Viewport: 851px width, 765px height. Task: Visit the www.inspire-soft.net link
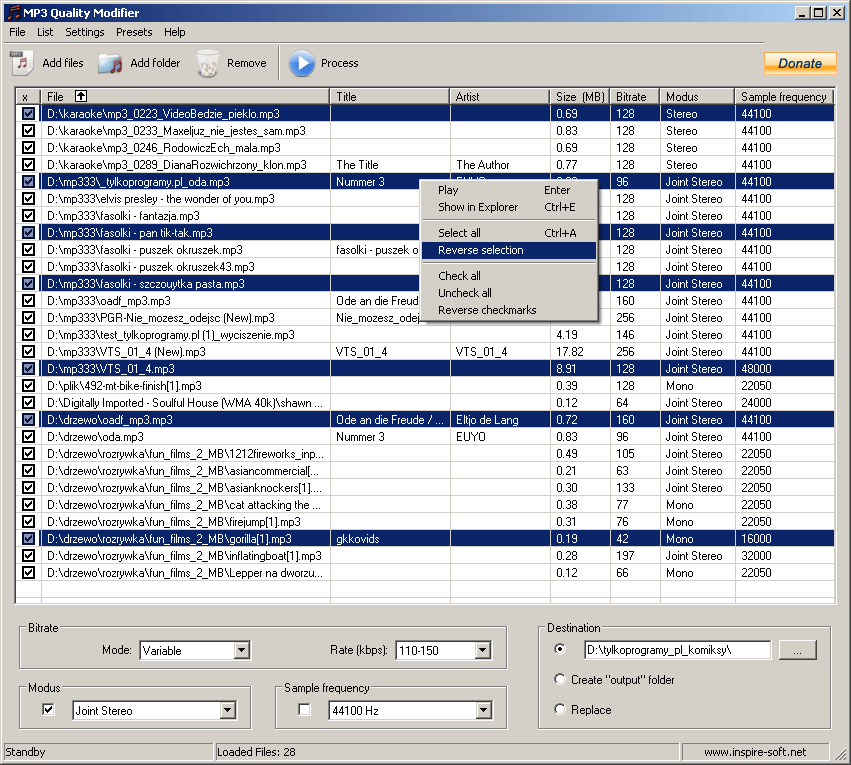point(755,751)
